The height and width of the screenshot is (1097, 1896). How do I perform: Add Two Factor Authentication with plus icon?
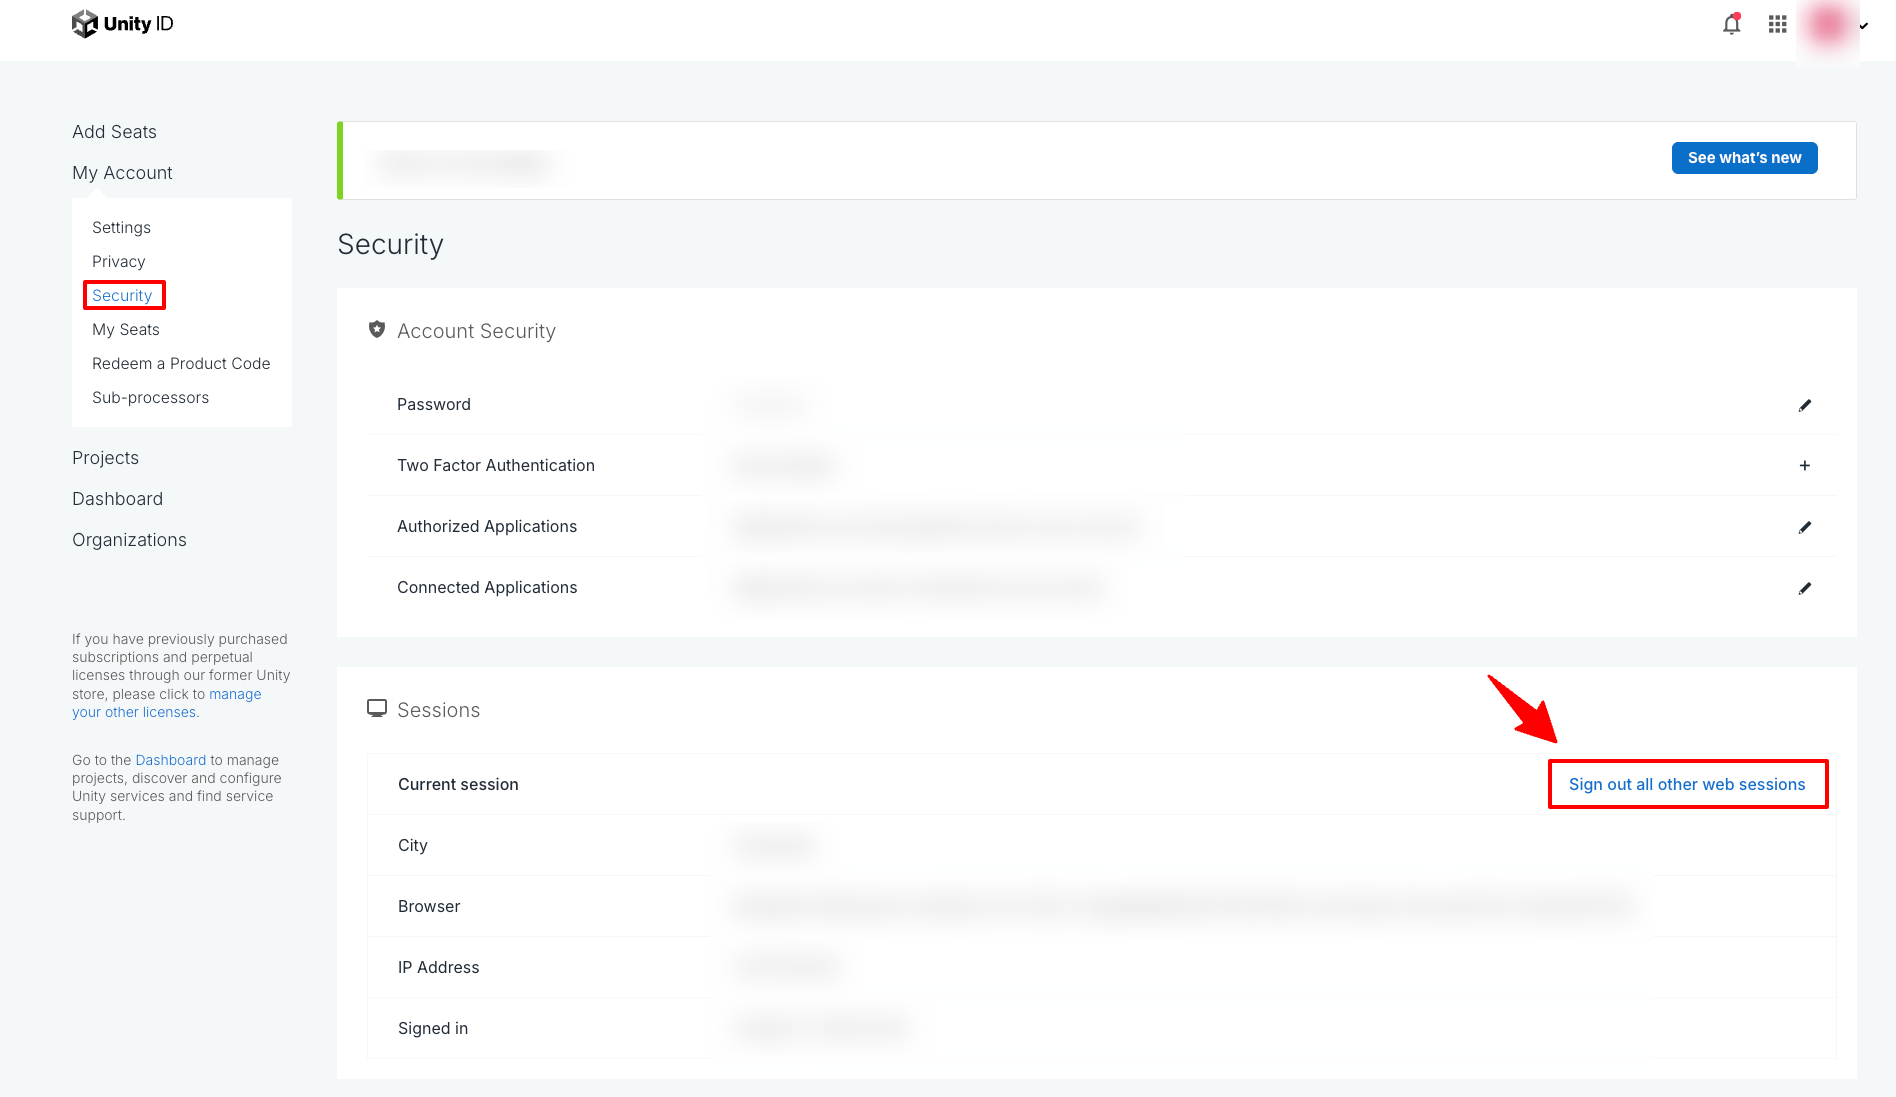pyautogui.click(x=1804, y=466)
